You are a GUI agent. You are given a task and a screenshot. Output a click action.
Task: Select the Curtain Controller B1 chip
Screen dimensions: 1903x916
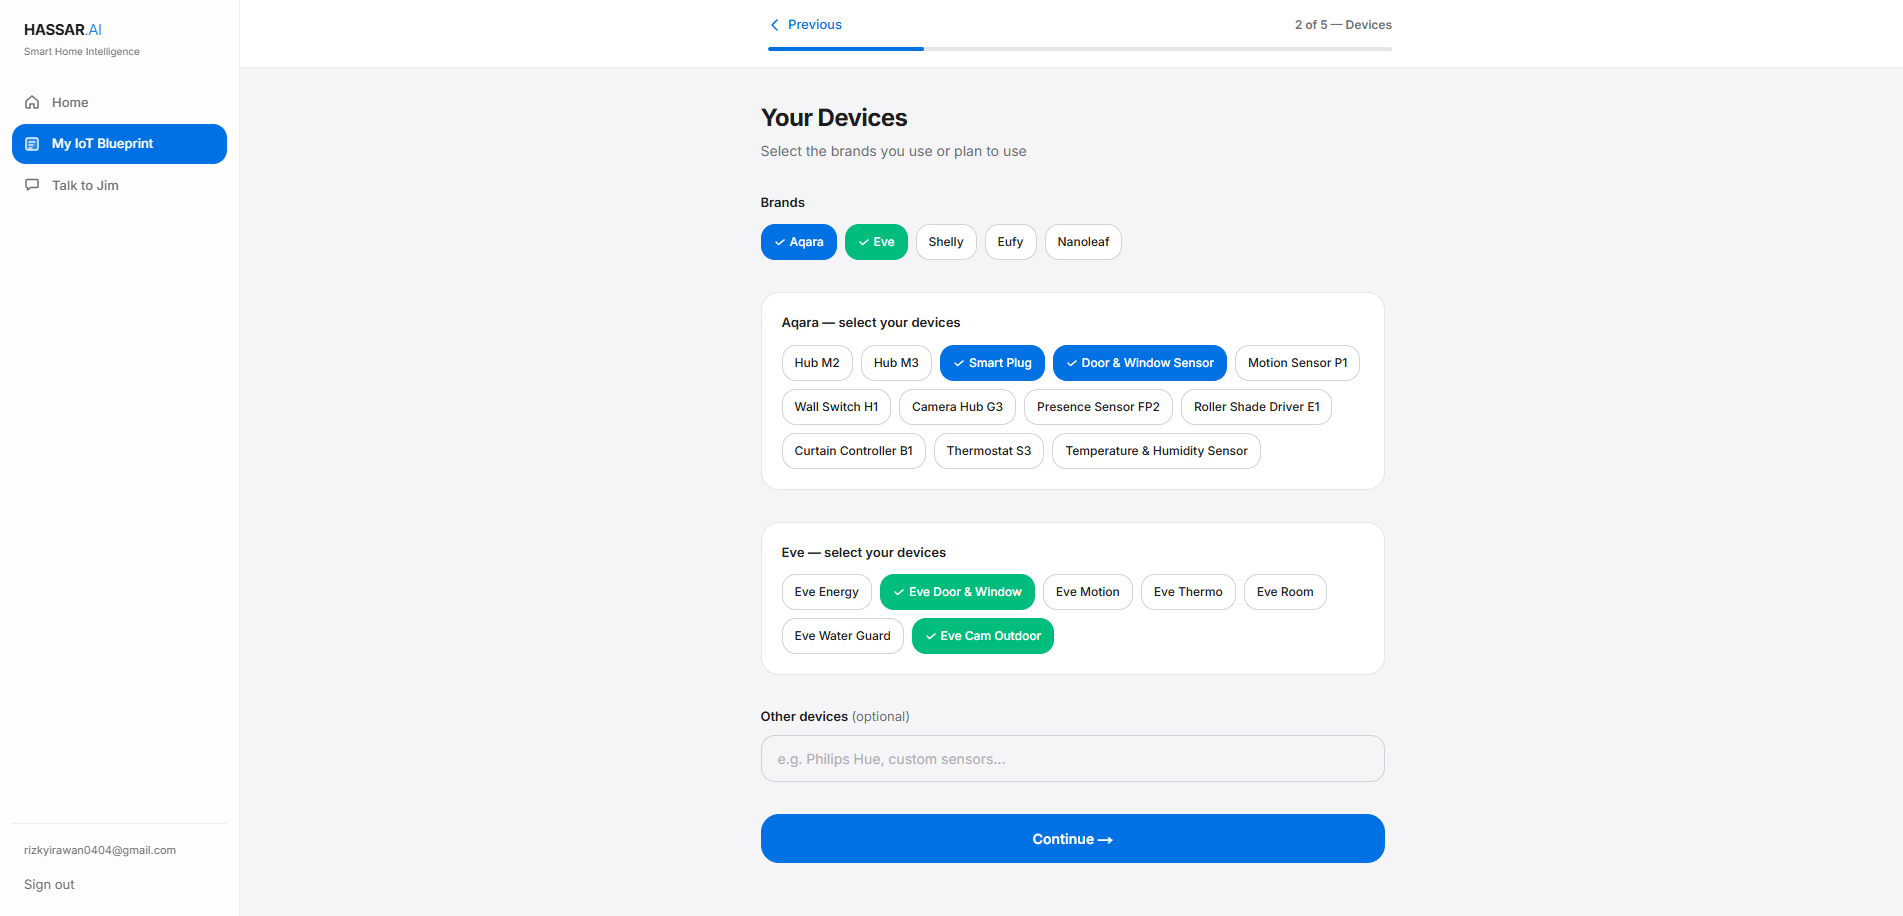[853, 451]
